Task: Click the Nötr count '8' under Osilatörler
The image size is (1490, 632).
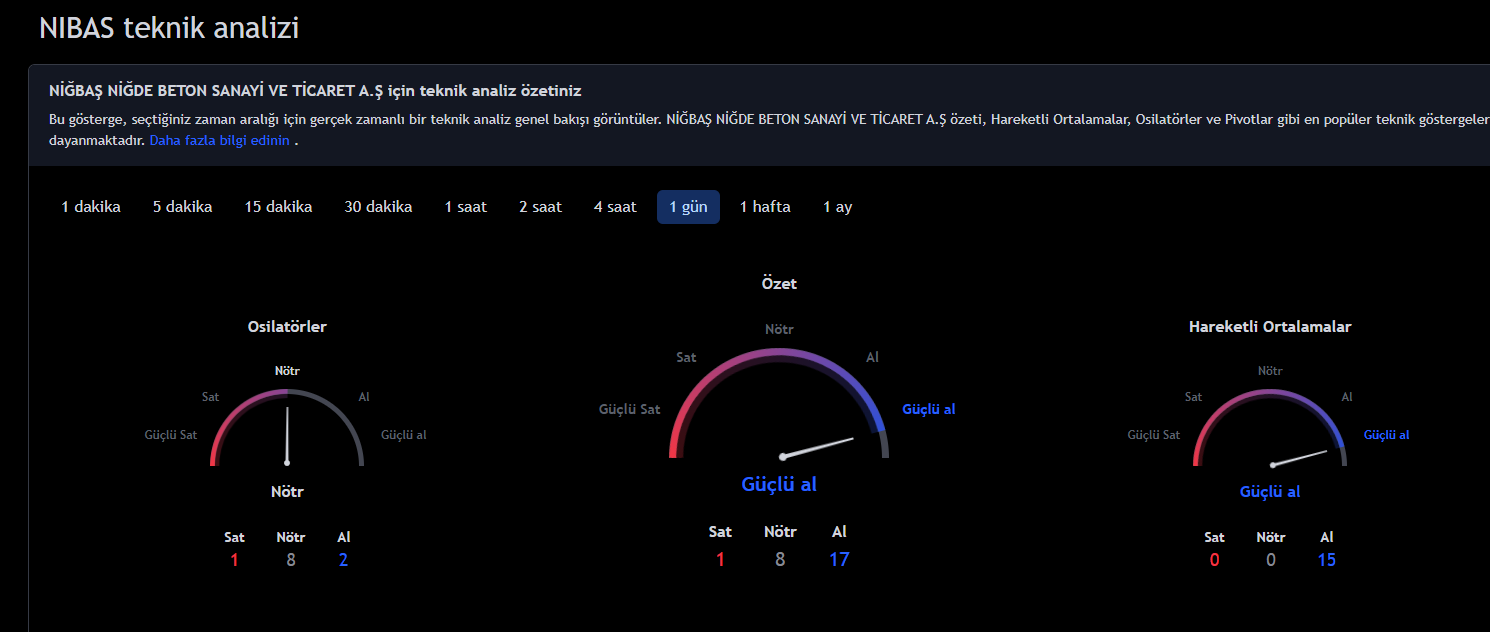Action: (291, 560)
